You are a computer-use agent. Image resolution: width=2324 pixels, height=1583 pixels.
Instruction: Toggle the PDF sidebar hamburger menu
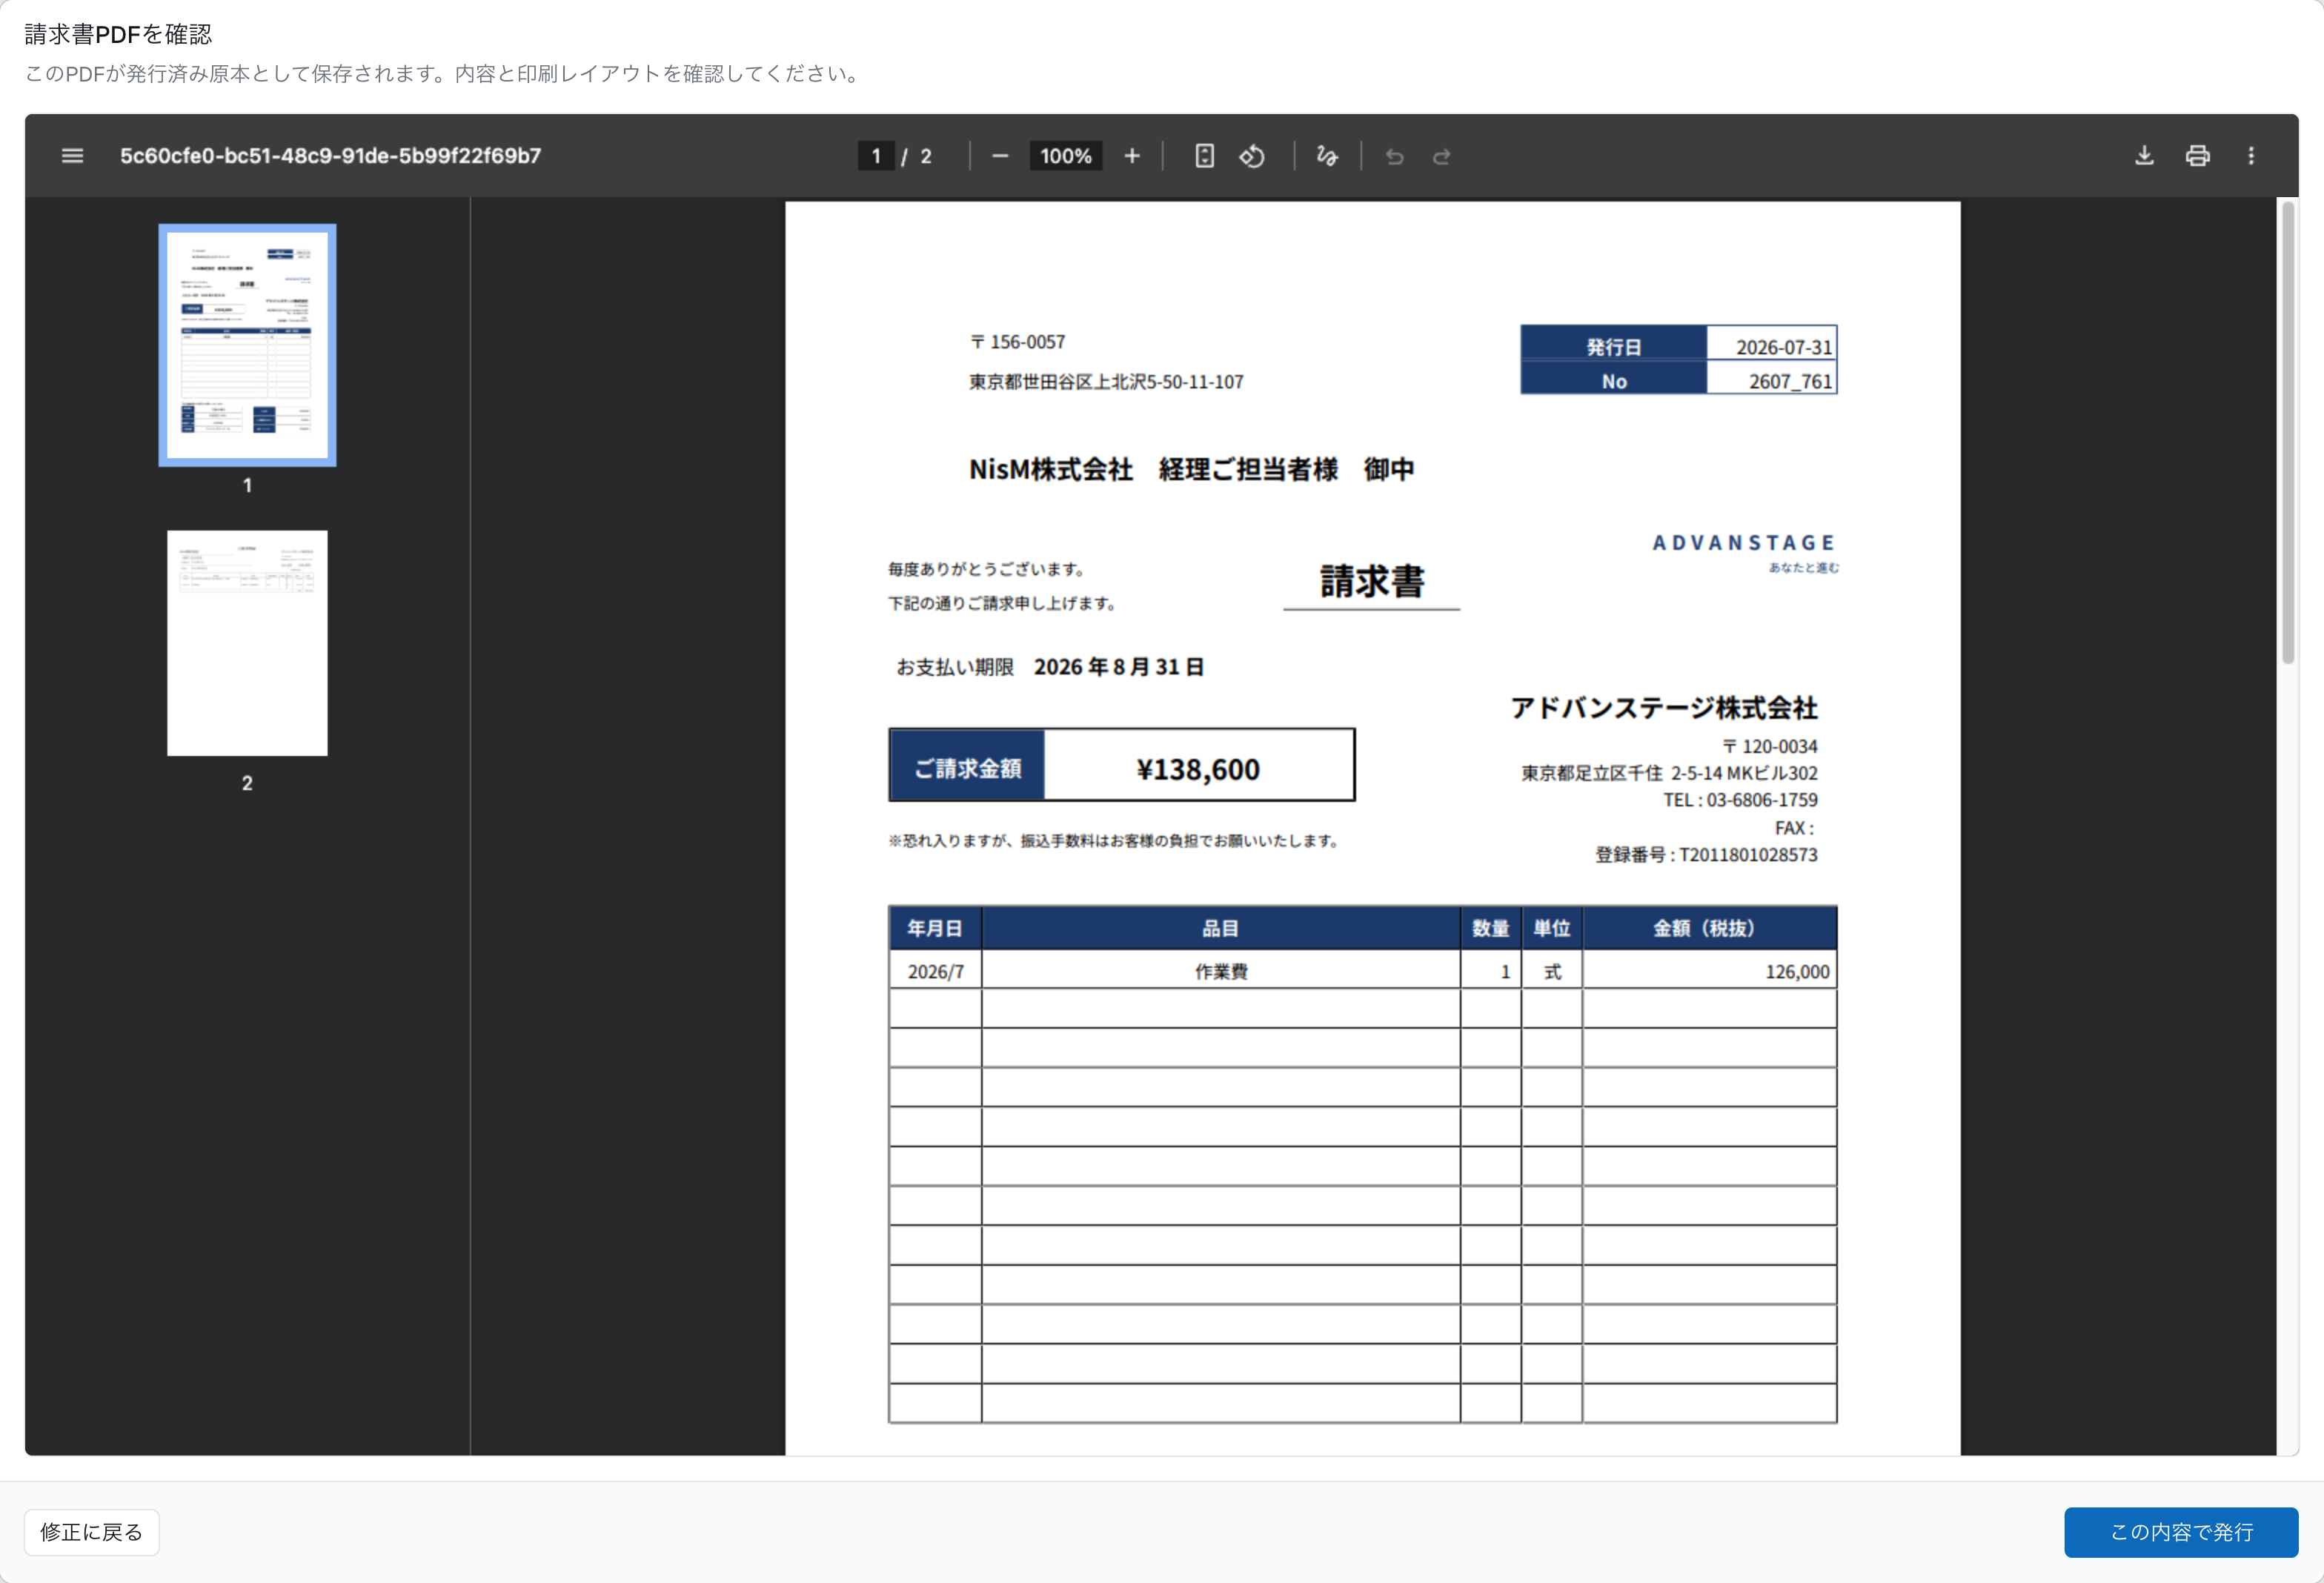tap(72, 156)
